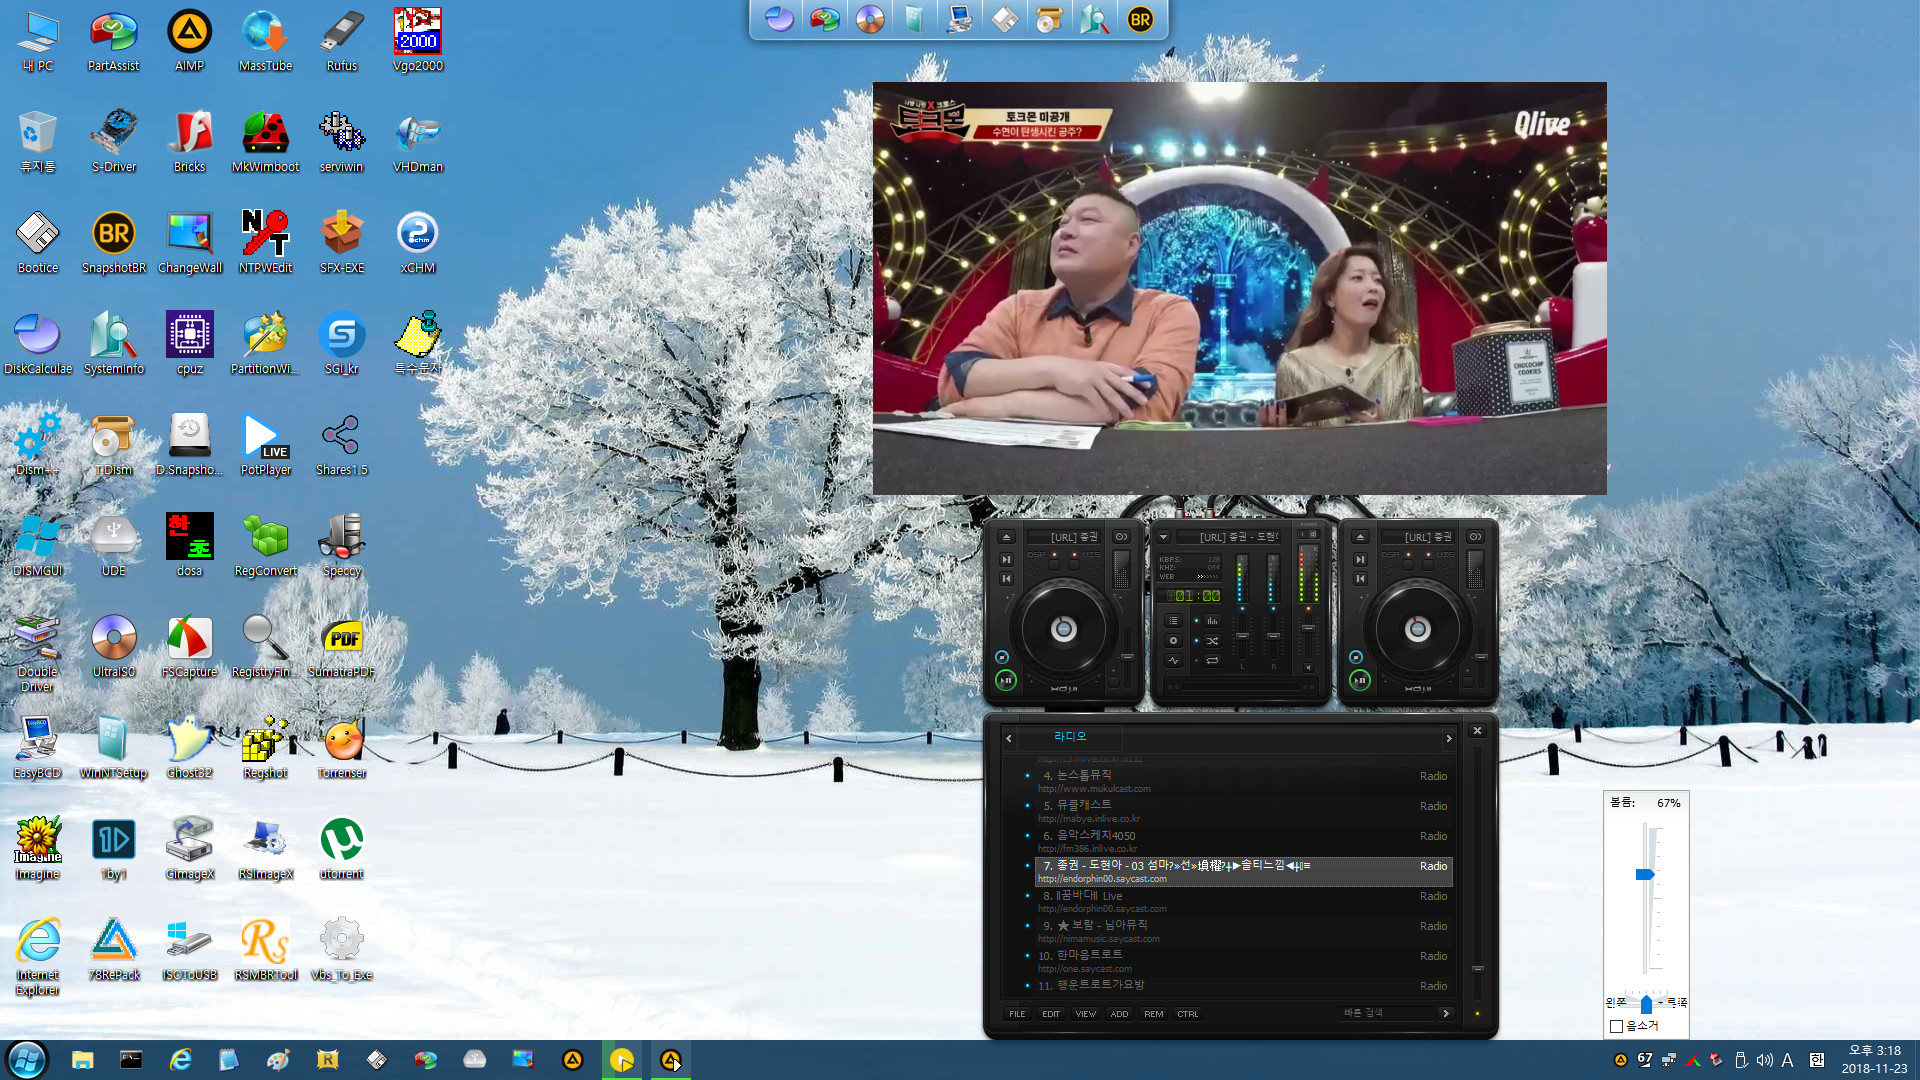Open the mixer main menu dropdown arrow
Screen dimensions: 1920x1080
tap(1163, 537)
